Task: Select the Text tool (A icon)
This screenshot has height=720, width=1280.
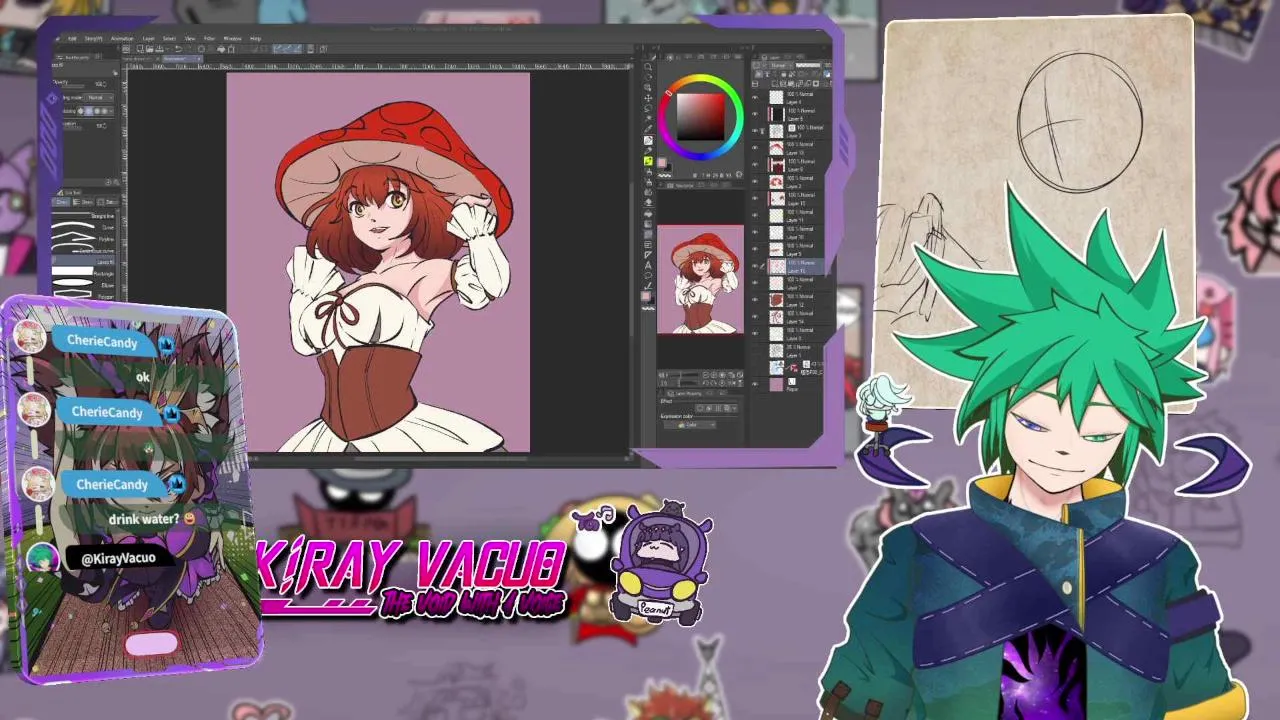Action: coord(648,266)
